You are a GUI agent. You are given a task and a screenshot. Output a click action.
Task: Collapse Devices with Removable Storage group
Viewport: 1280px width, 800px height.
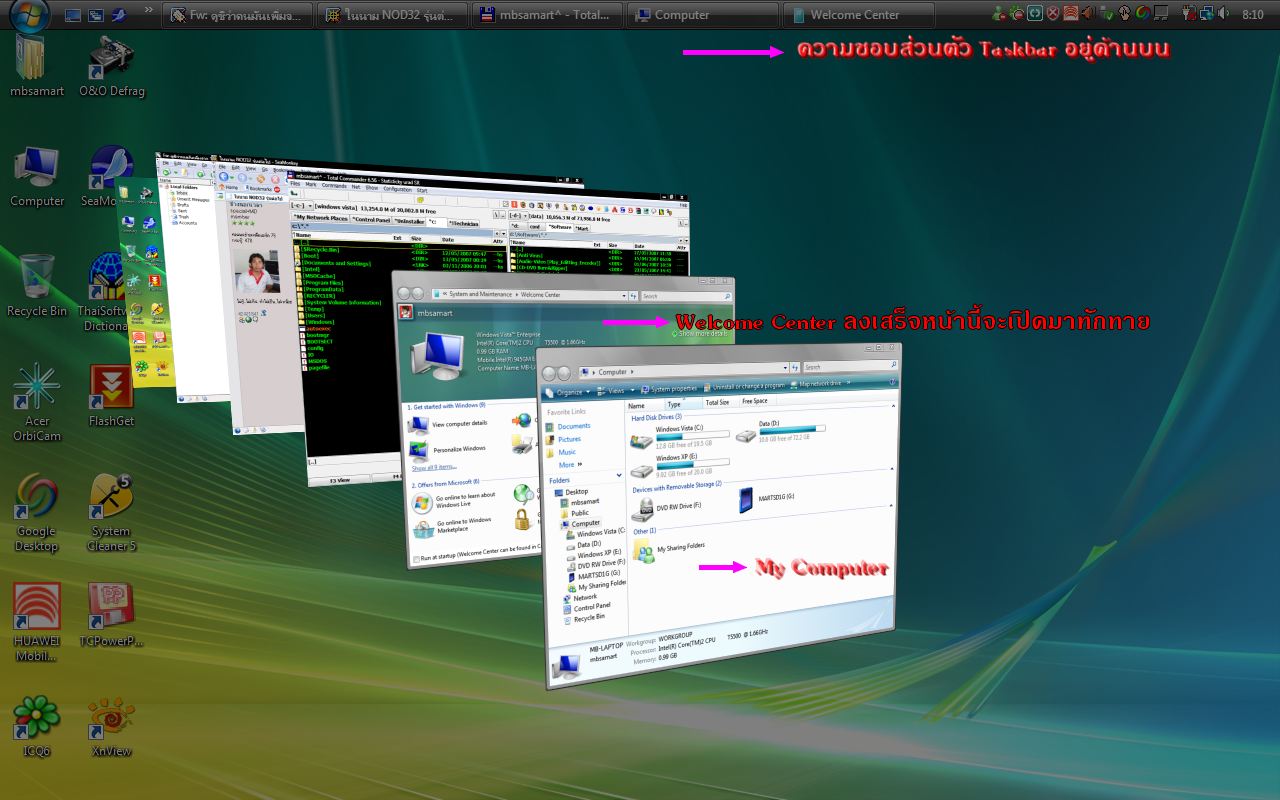pyautogui.click(x=891, y=471)
